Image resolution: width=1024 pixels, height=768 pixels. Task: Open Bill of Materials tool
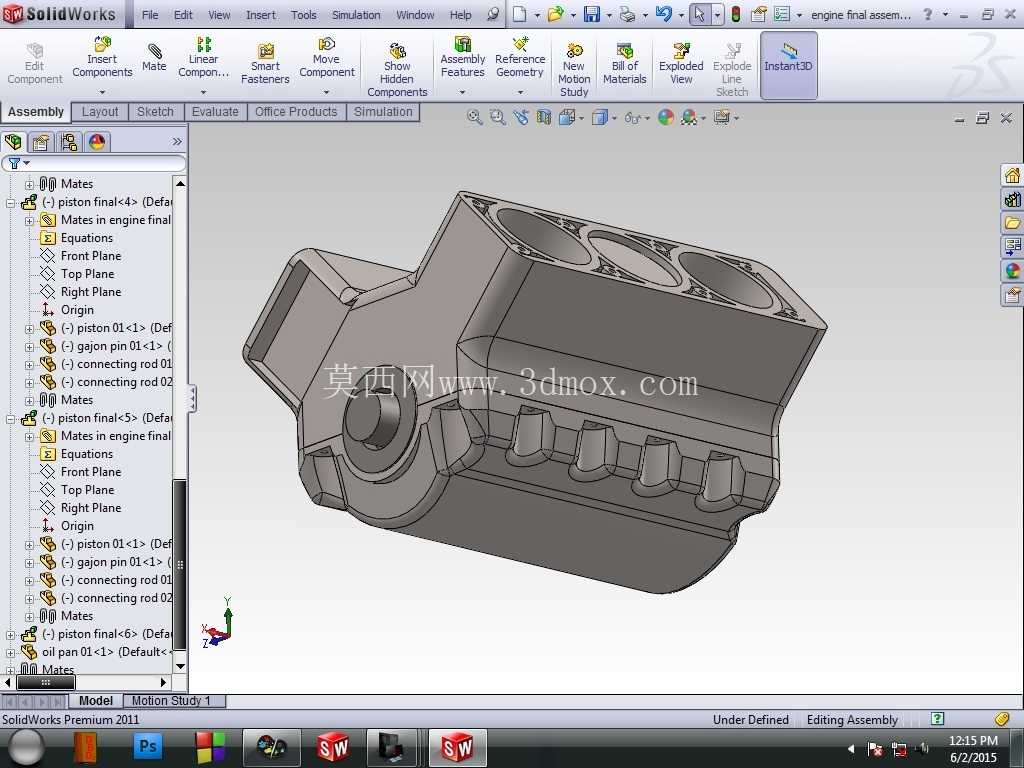(x=624, y=63)
